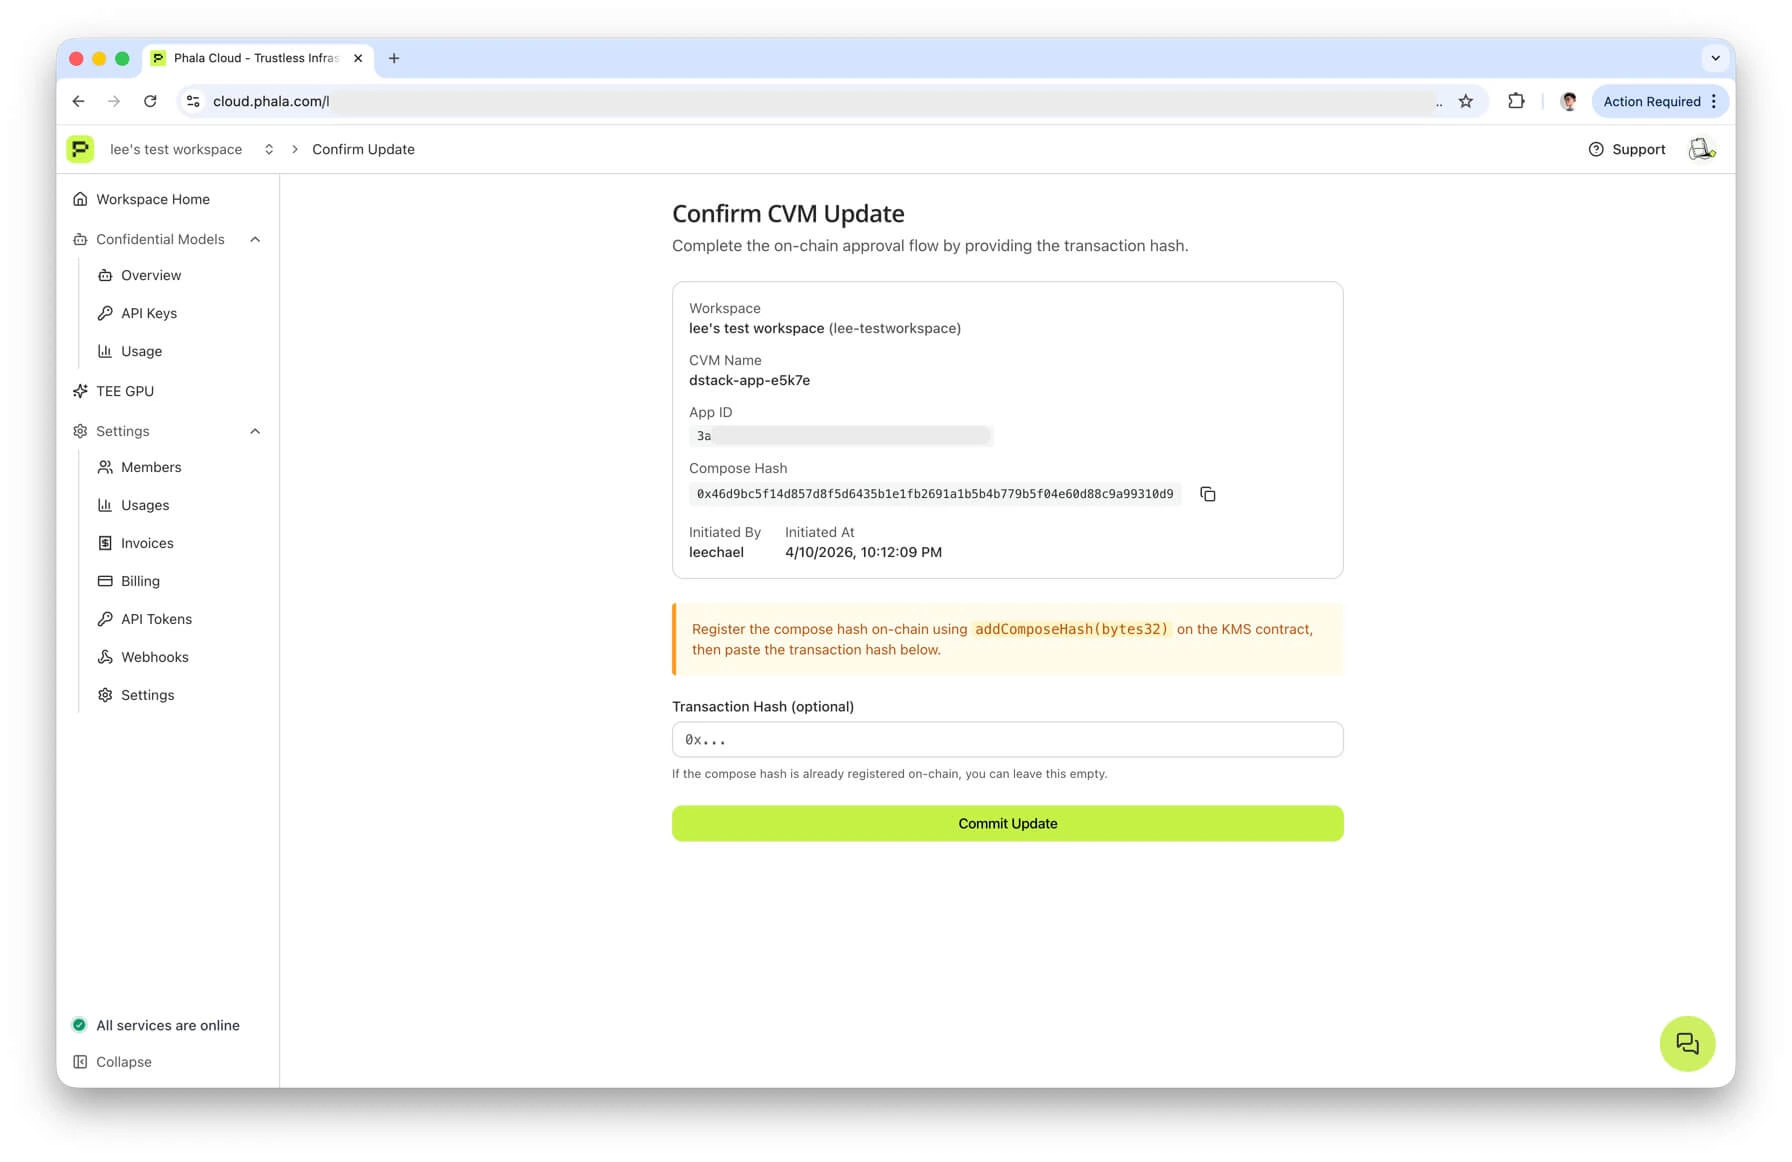This screenshot has width=1792, height=1162.
Task: Open TEE GPU section
Action: [x=126, y=391]
